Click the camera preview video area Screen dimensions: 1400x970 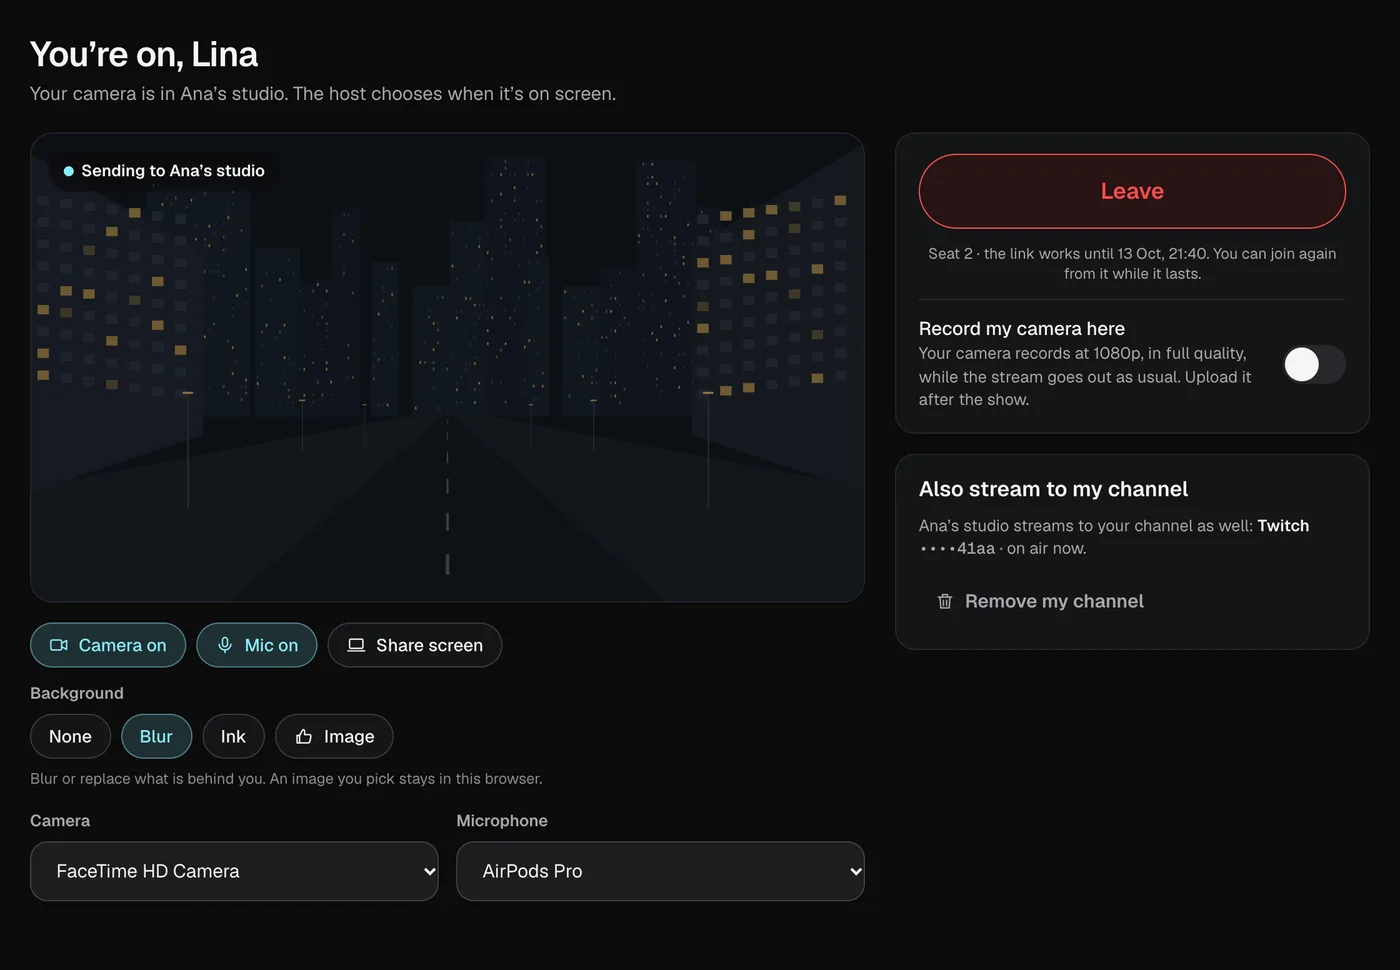447,367
